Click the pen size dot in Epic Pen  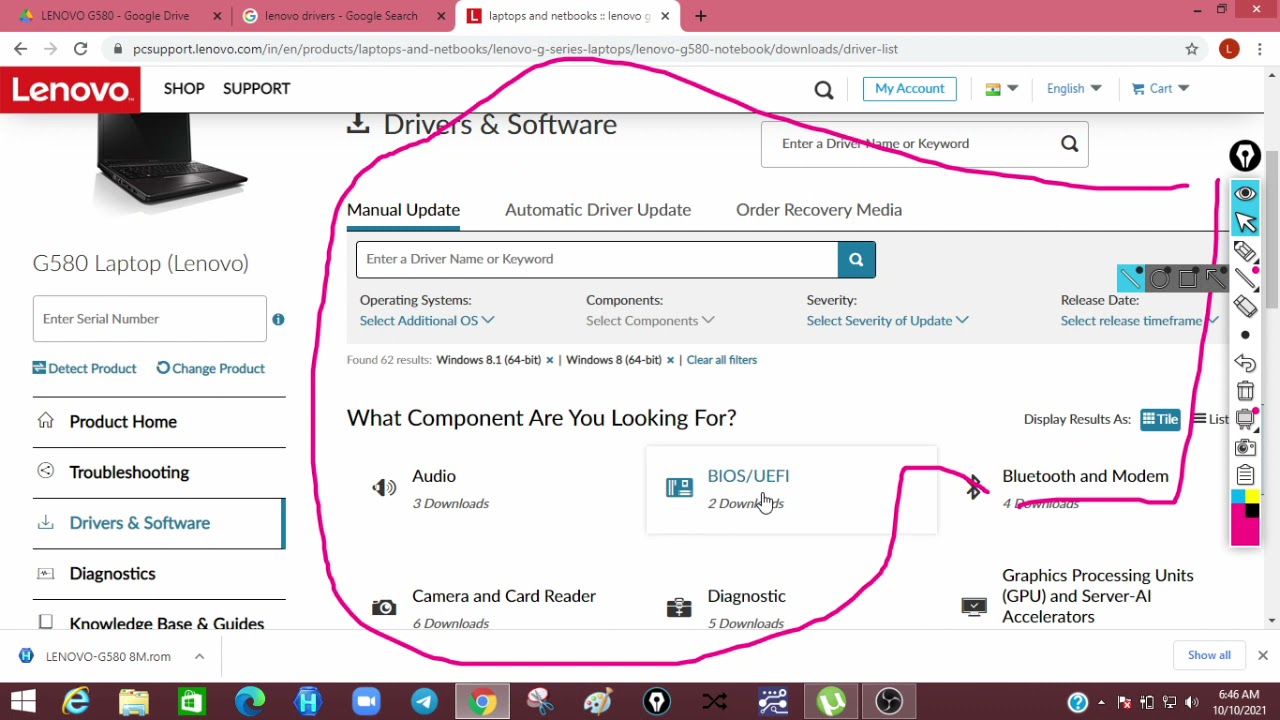[x=1245, y=335]
